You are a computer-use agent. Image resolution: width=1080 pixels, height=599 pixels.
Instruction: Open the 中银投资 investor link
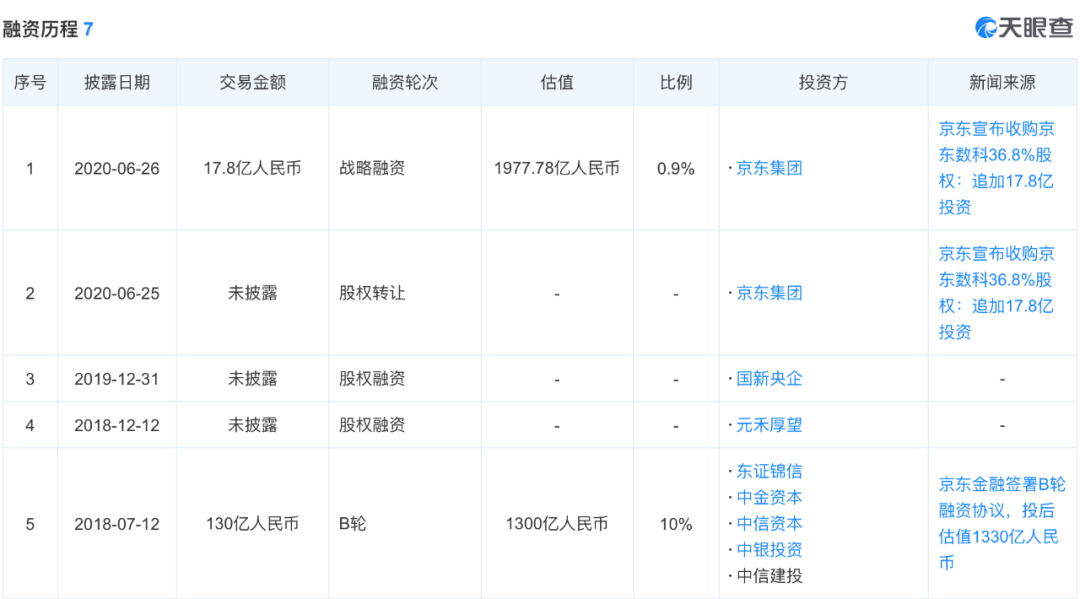[769, 550]
